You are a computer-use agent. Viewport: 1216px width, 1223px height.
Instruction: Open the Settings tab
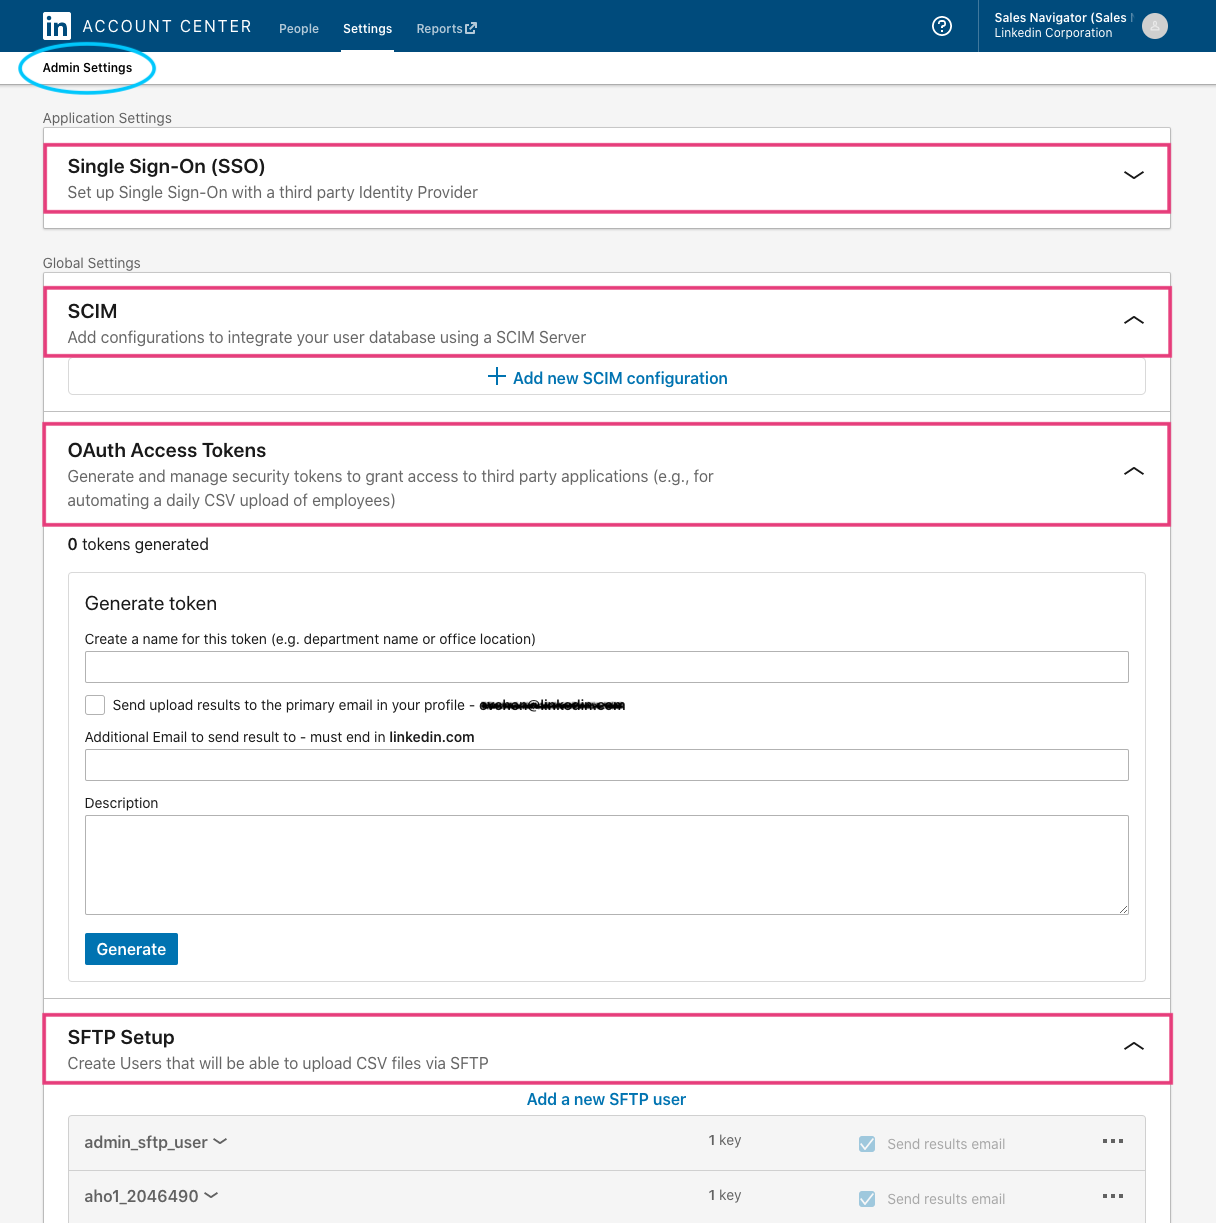[367, 29]
